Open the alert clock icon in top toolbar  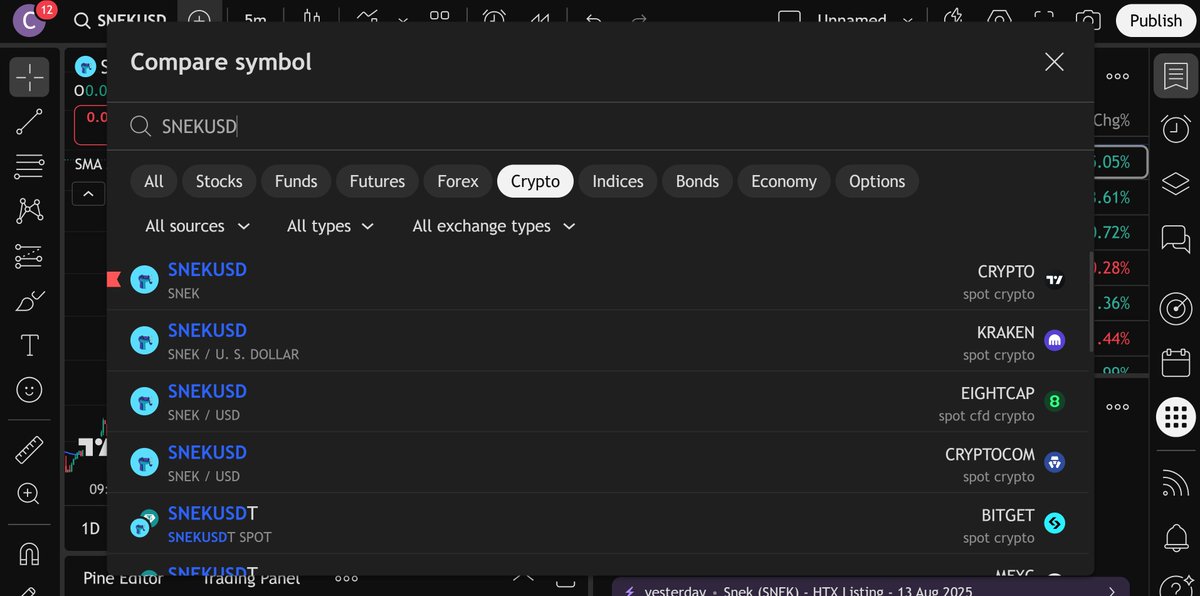pos(494,20)
